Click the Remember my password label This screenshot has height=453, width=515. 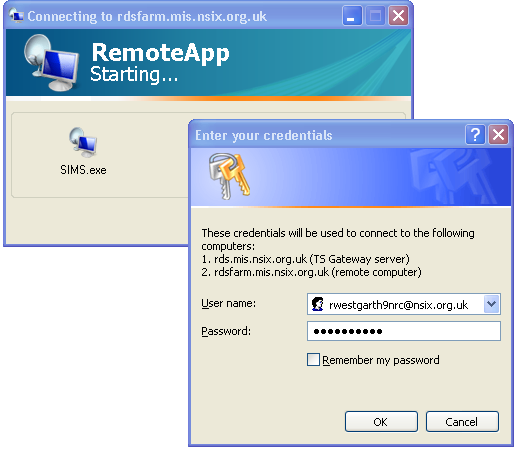click(x=381, y=360)
